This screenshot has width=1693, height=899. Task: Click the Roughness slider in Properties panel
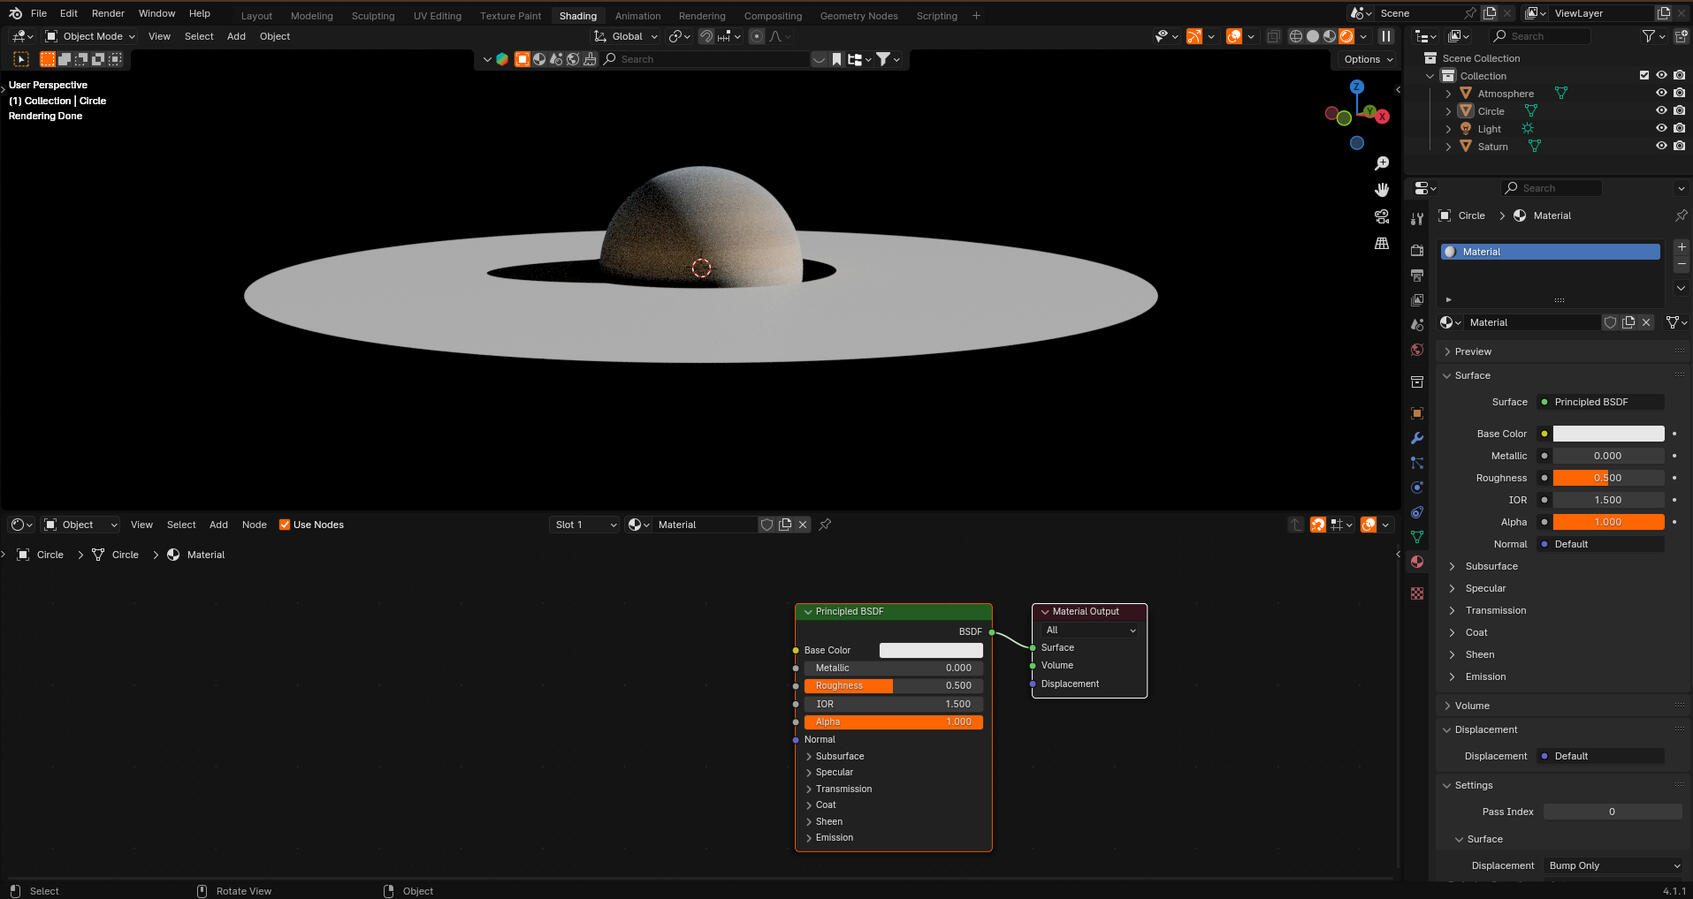1608,478
